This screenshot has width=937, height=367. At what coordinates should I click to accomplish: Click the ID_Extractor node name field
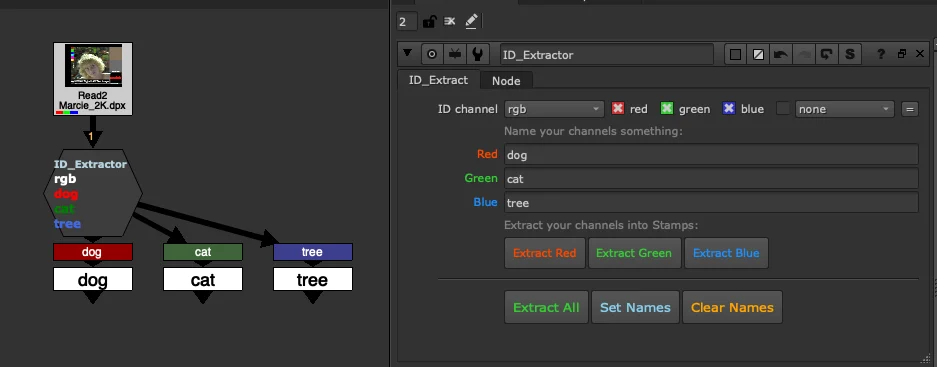(x=607, y=54)
